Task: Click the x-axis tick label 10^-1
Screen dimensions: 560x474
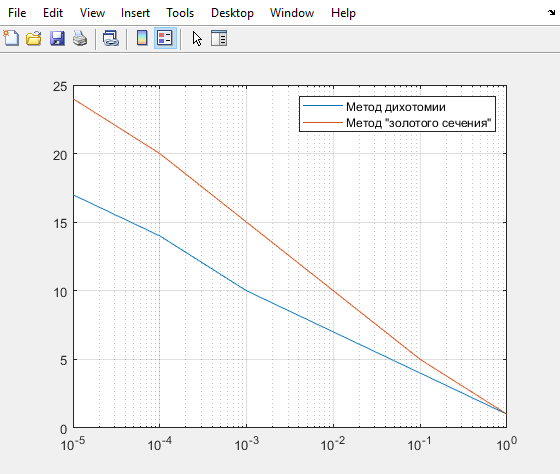Action: (x=420, y=444)
